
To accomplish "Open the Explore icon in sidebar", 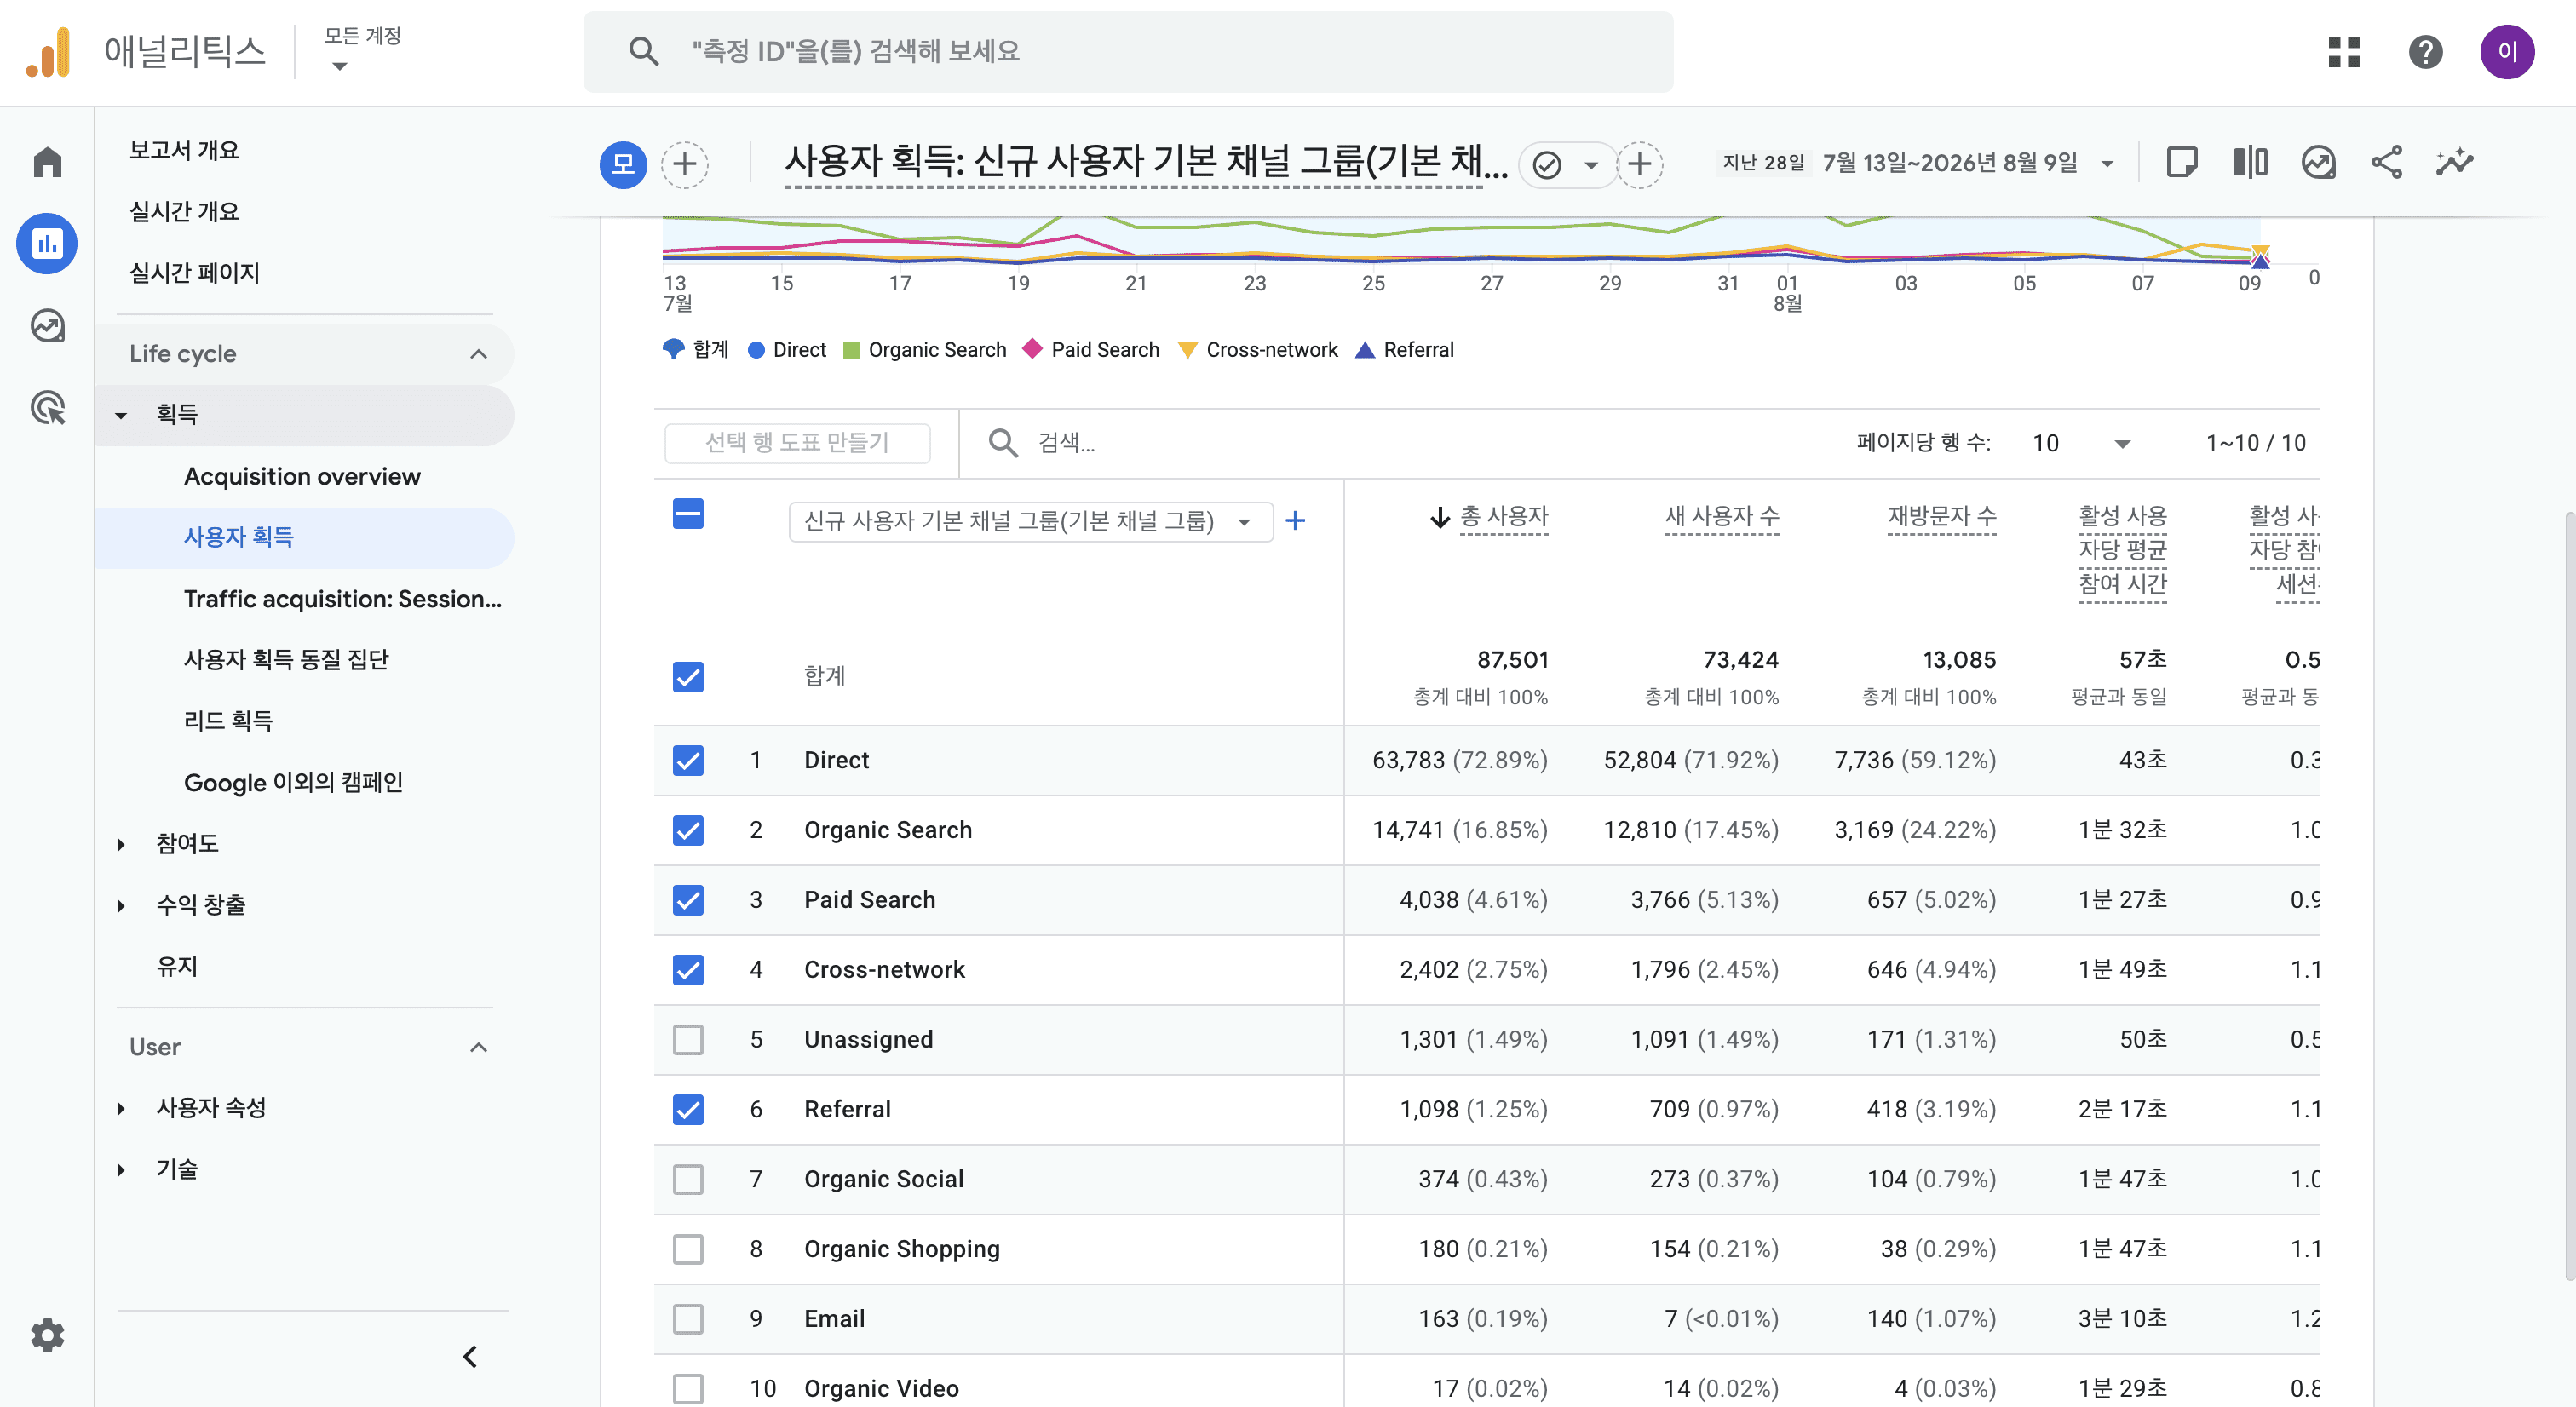I will coord(47,326).
